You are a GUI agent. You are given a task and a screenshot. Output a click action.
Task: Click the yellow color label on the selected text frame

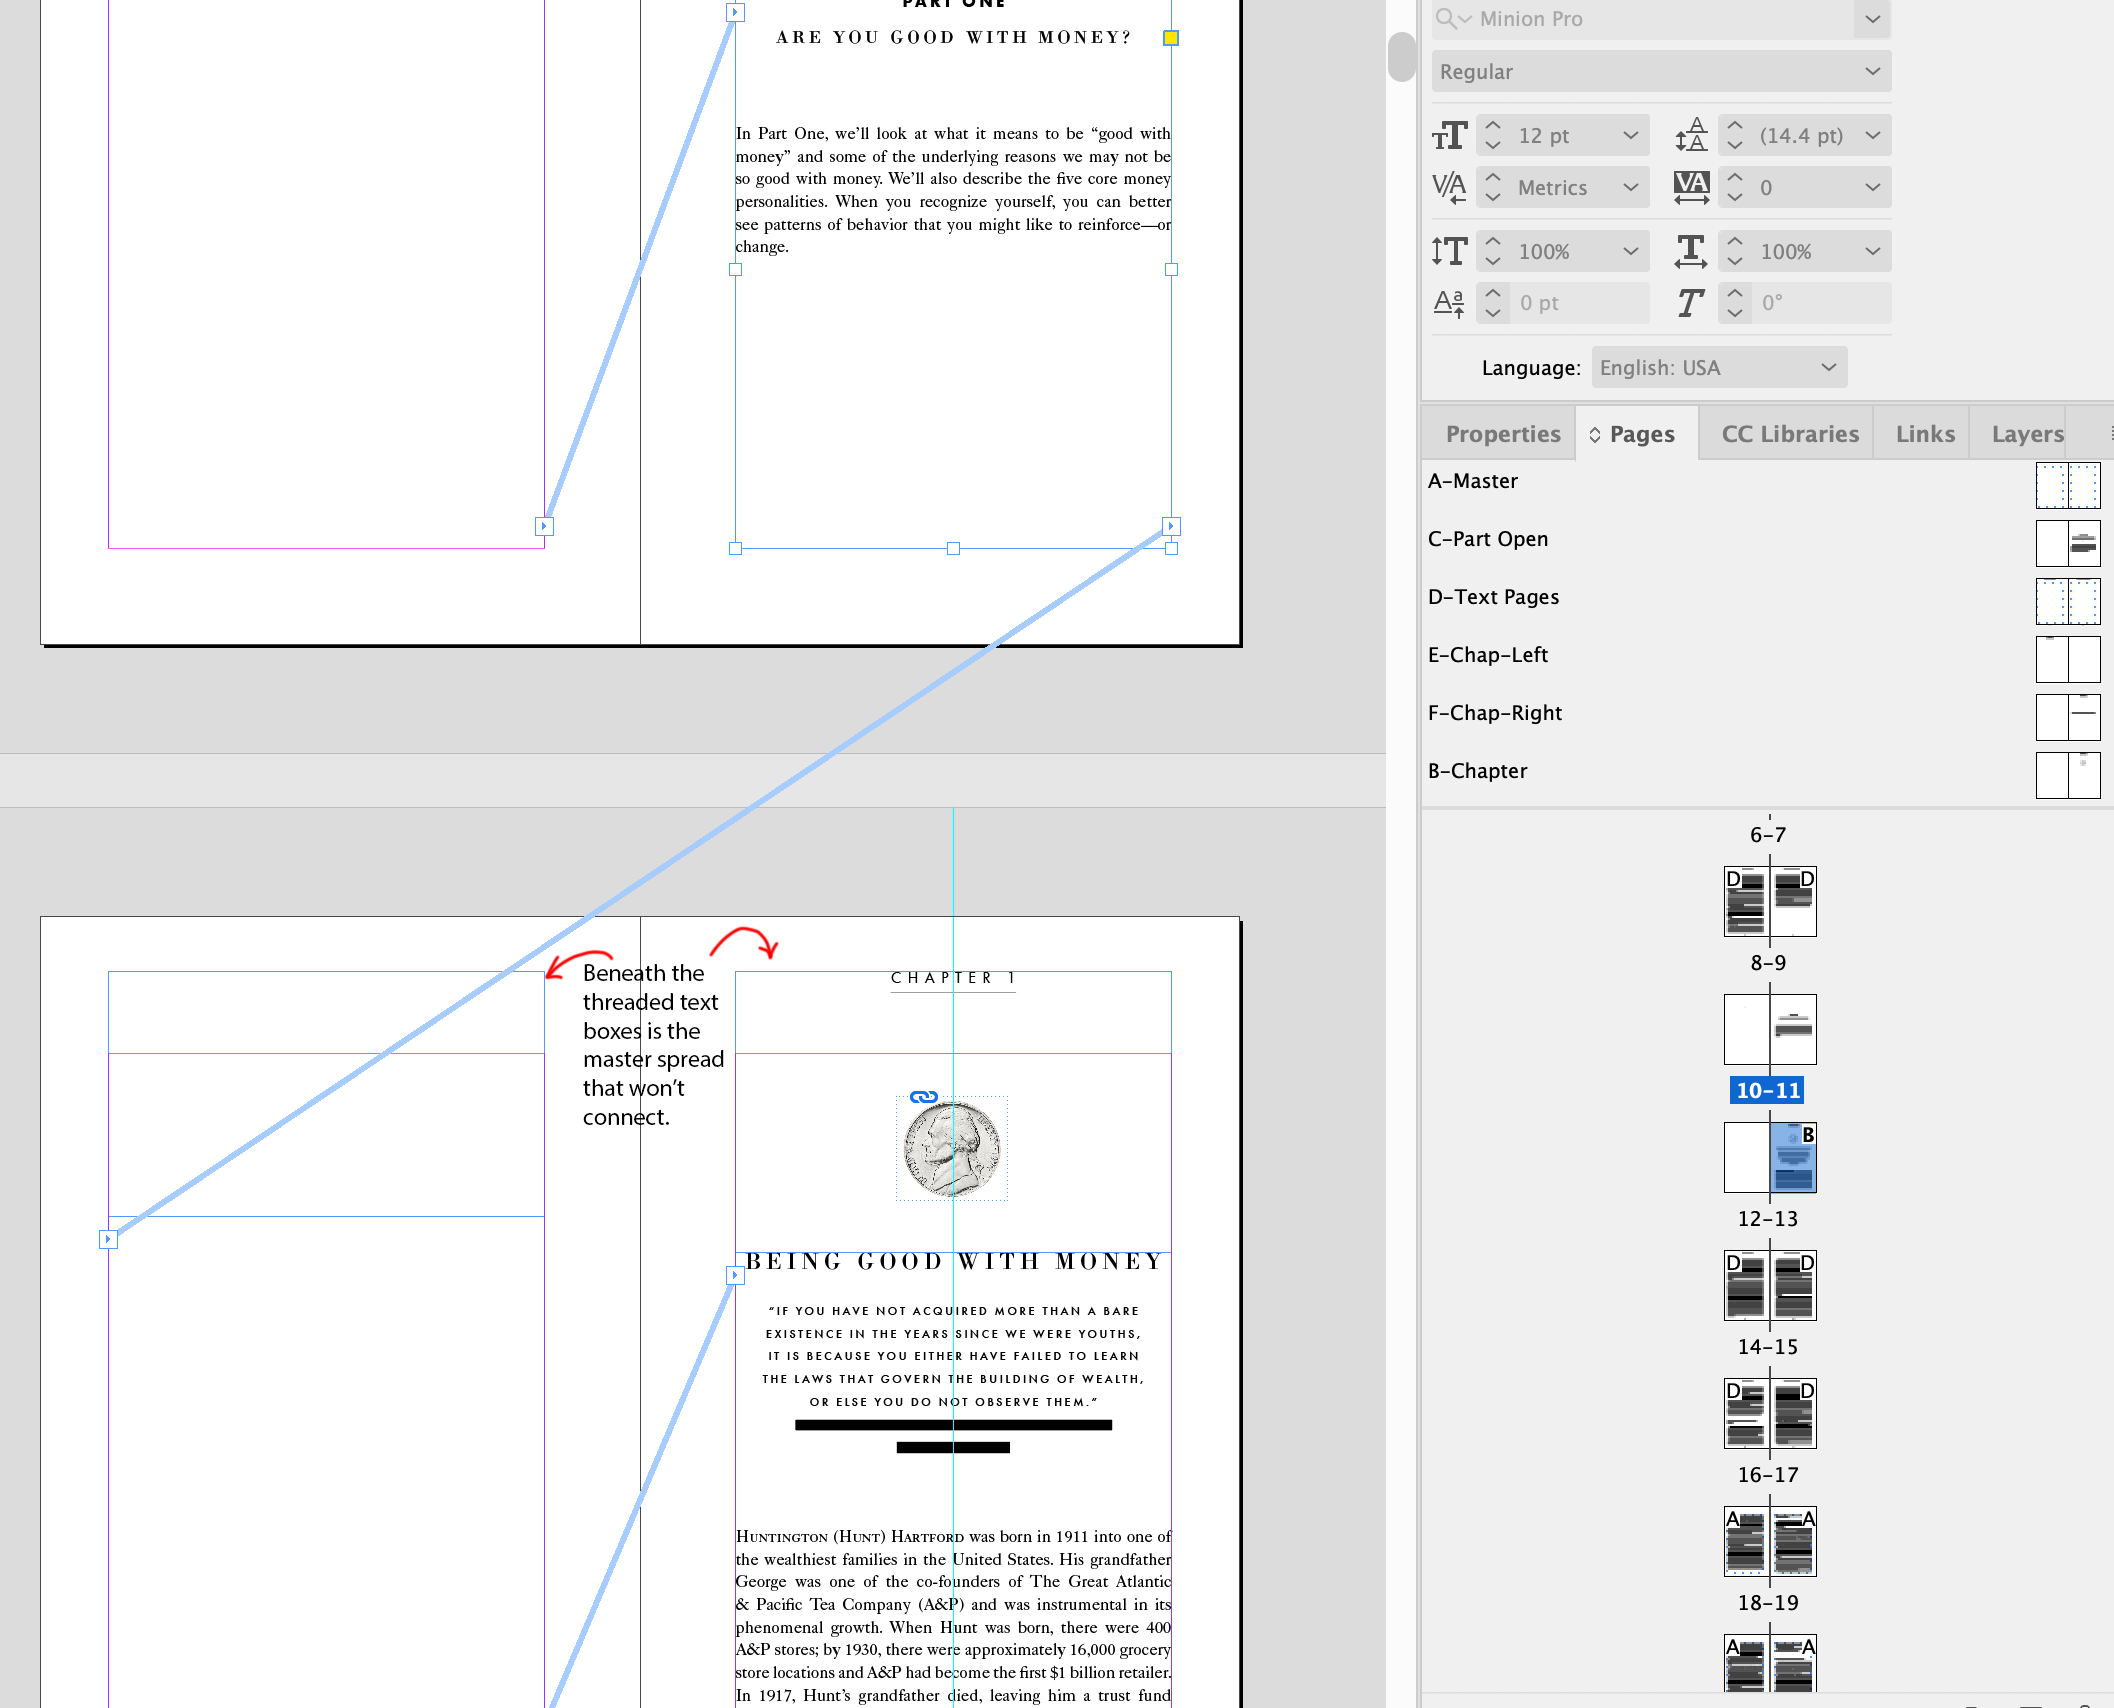[1170, 38]
